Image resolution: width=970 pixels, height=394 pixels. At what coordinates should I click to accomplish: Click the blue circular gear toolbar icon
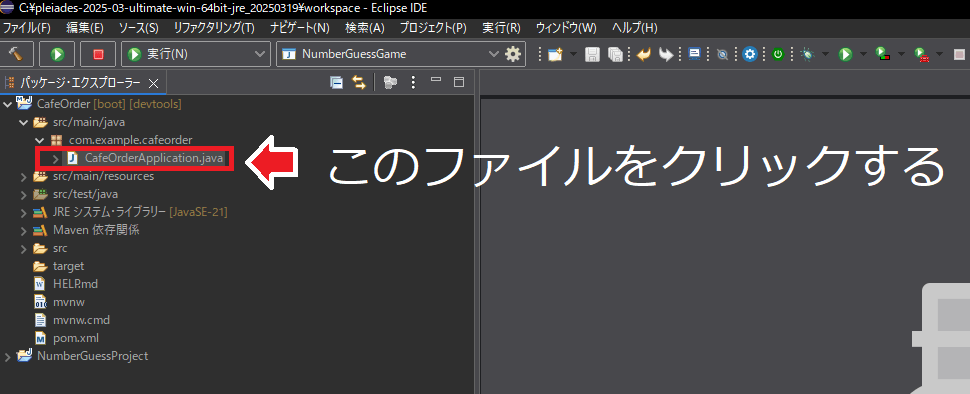(x=750, y=54)
